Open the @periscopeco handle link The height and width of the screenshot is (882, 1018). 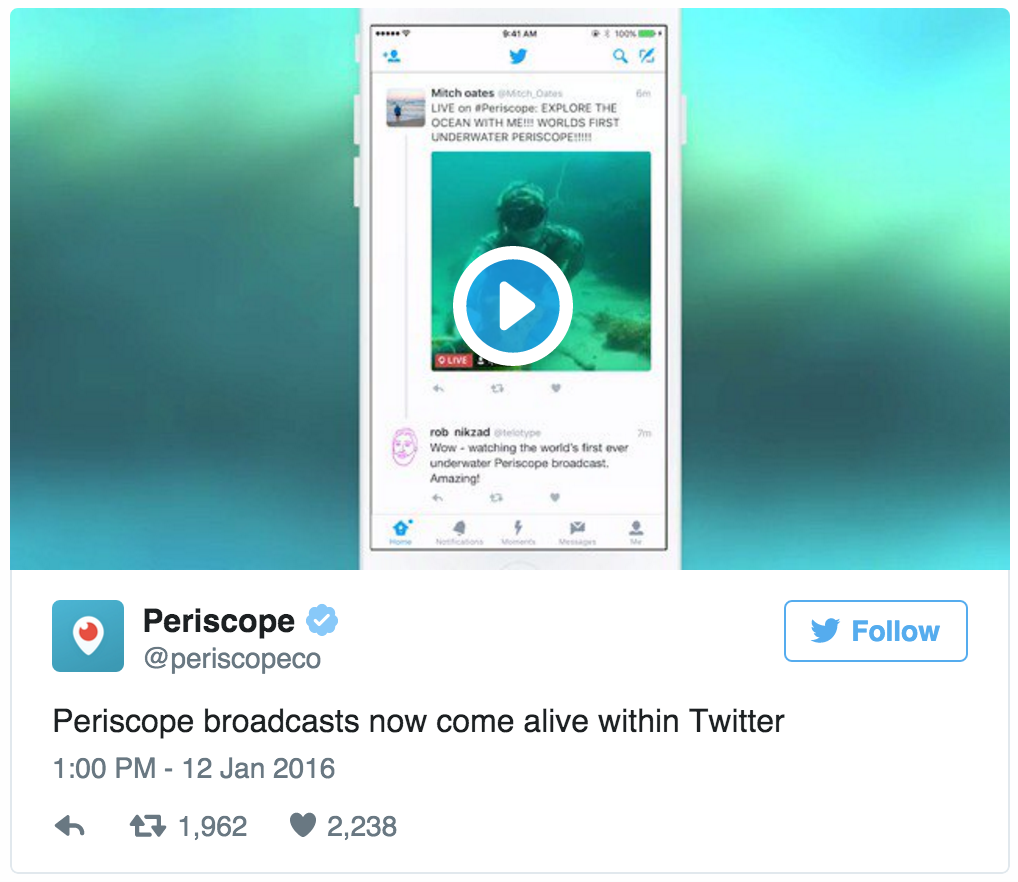point(232,658)
